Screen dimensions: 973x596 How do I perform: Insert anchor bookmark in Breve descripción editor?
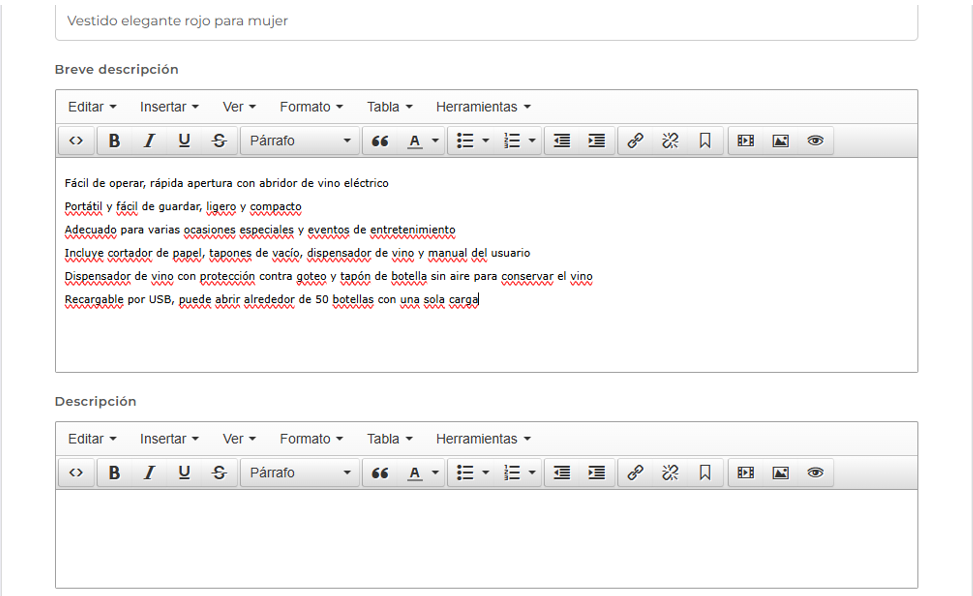click(x=705, y=141)
